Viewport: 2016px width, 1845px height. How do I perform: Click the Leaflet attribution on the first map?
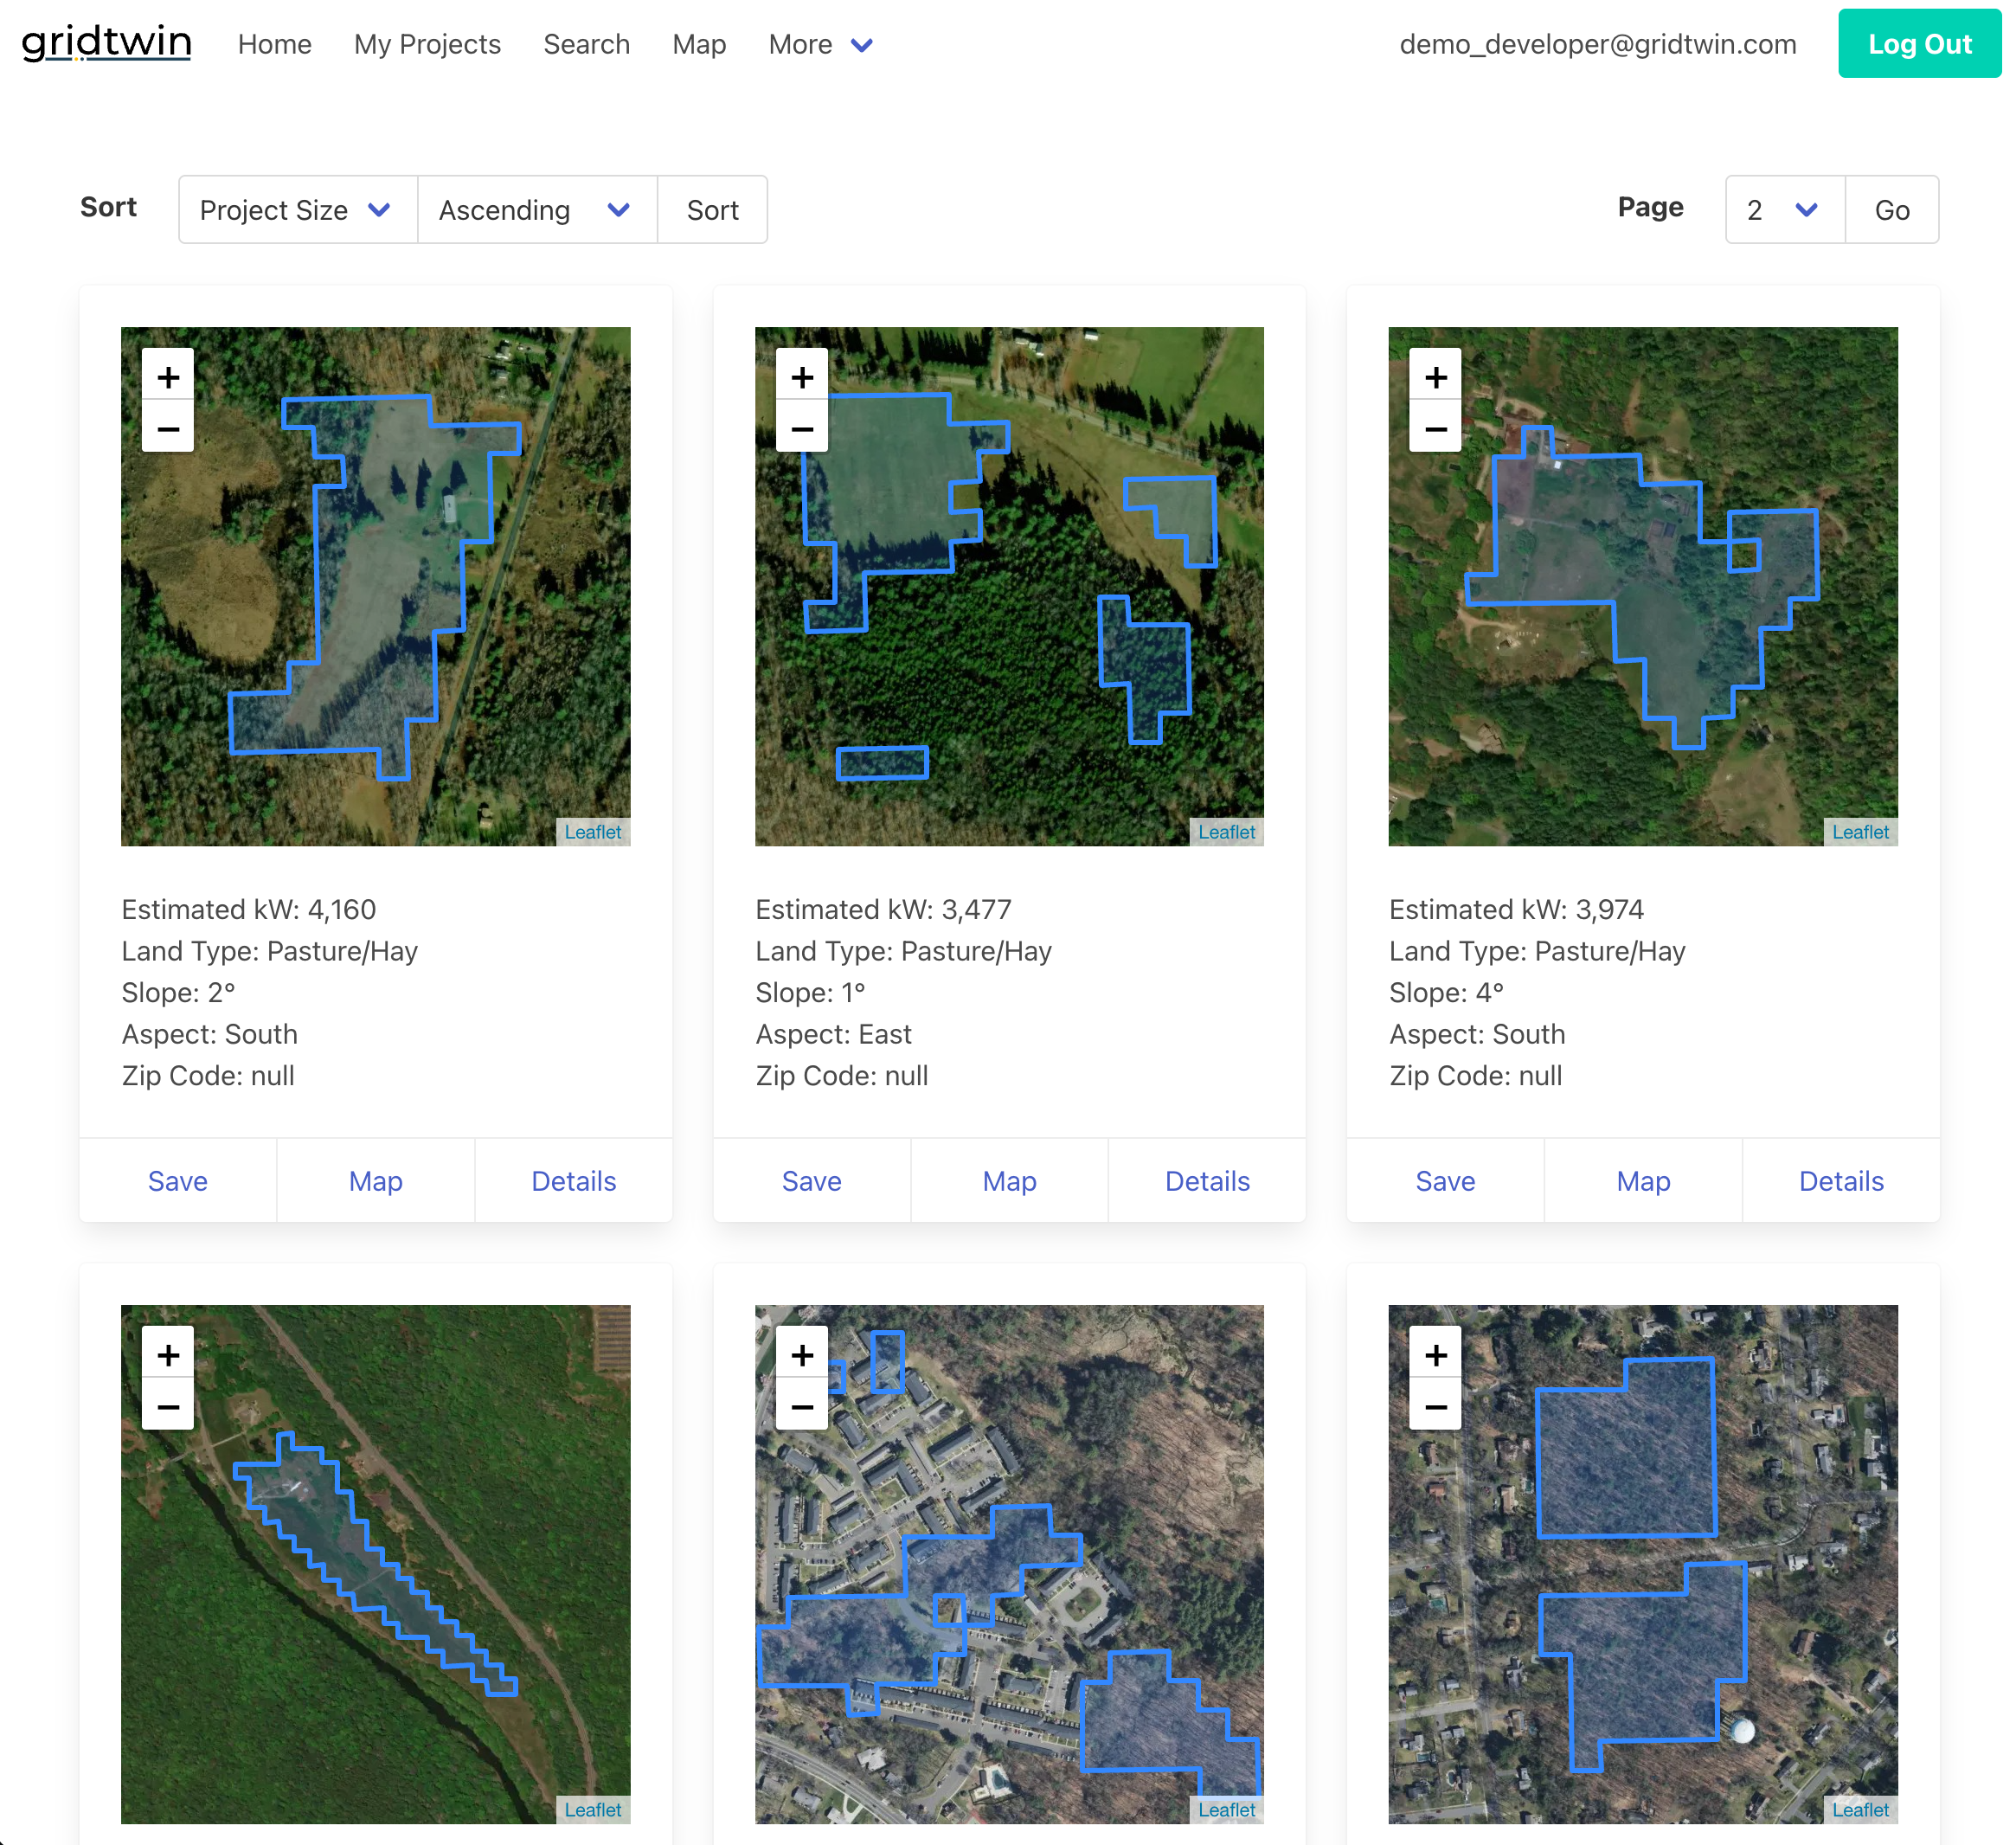pyautogui.click(x=593, y=831)
